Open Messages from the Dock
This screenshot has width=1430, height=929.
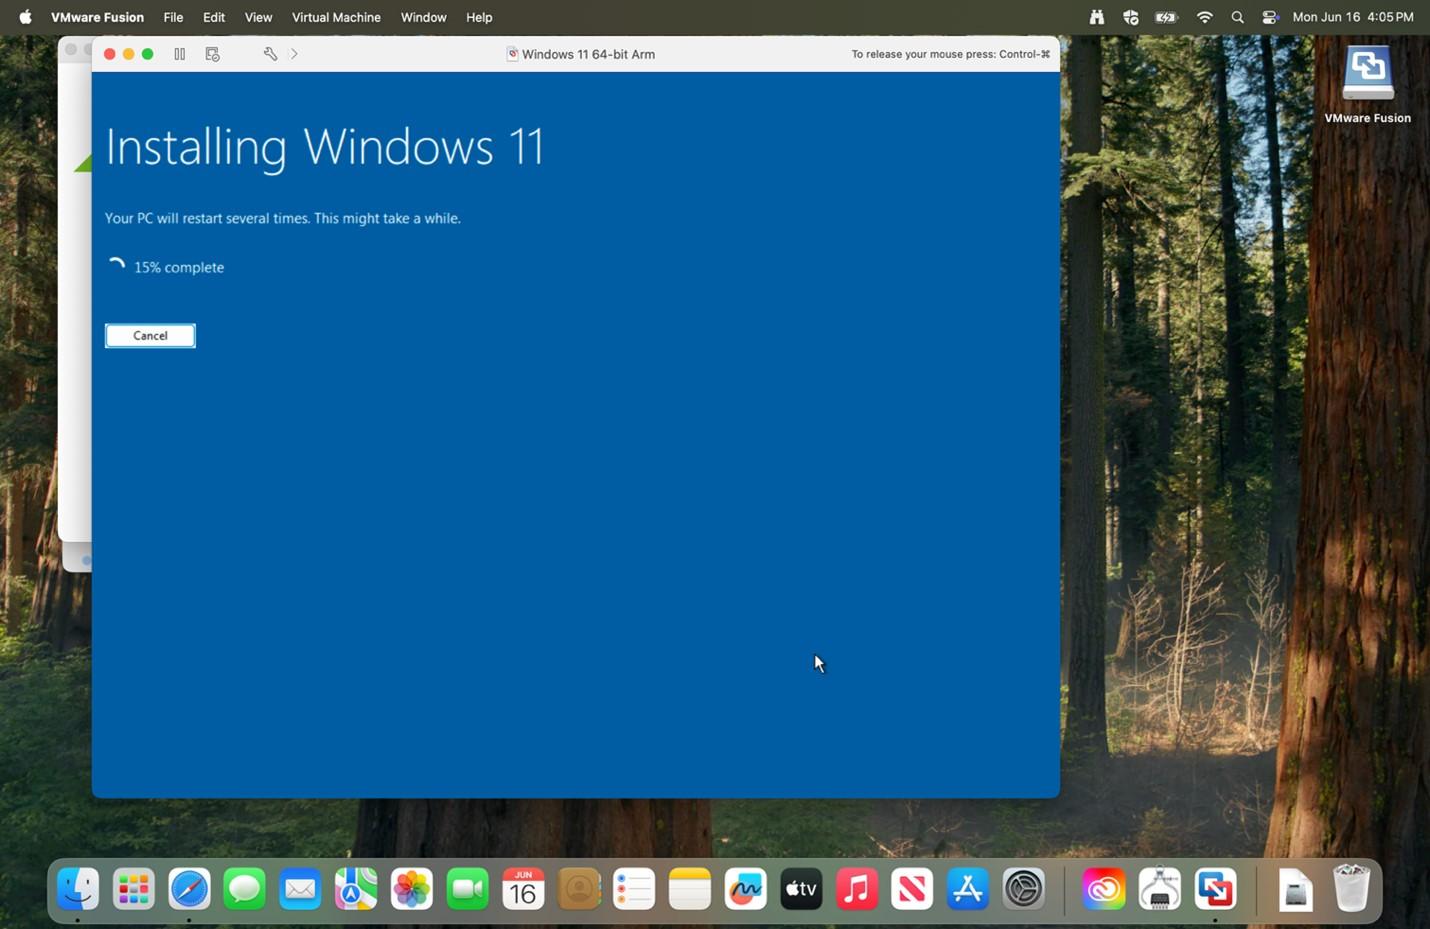click(245, 888)
